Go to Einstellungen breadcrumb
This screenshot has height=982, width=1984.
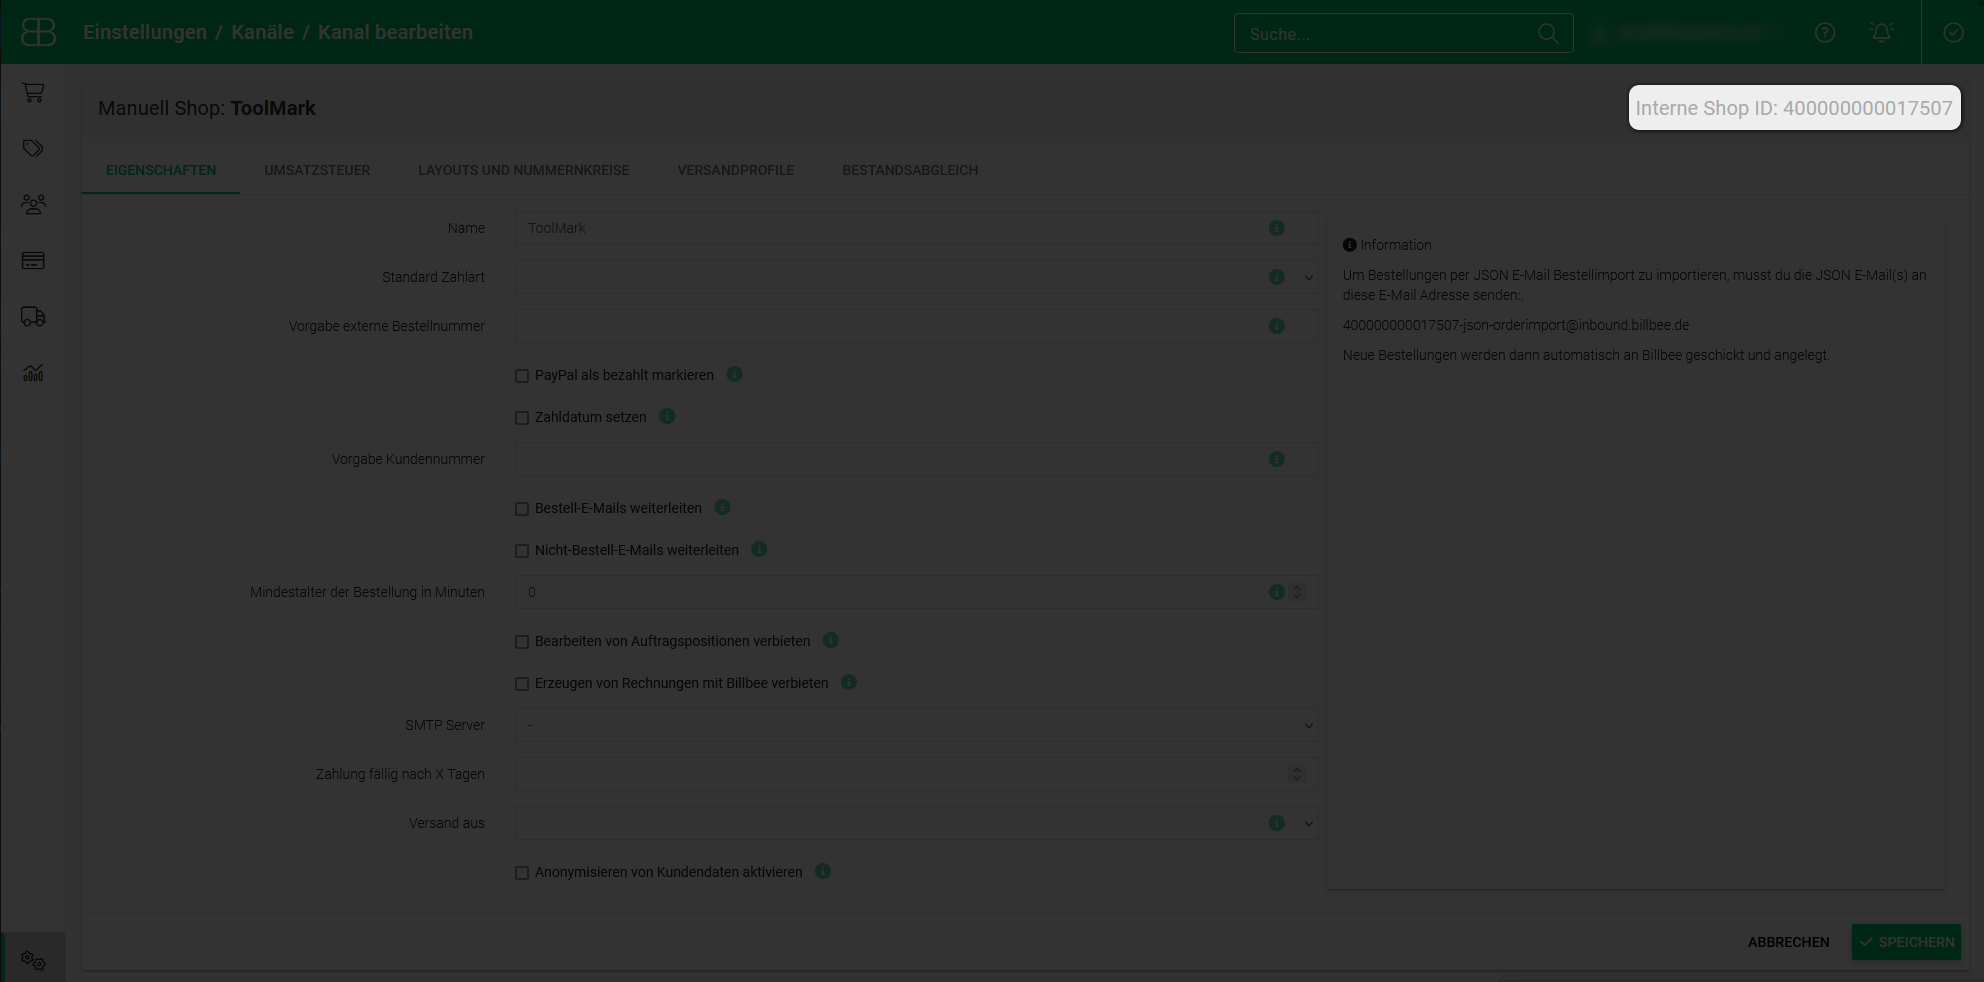[145, 32]
